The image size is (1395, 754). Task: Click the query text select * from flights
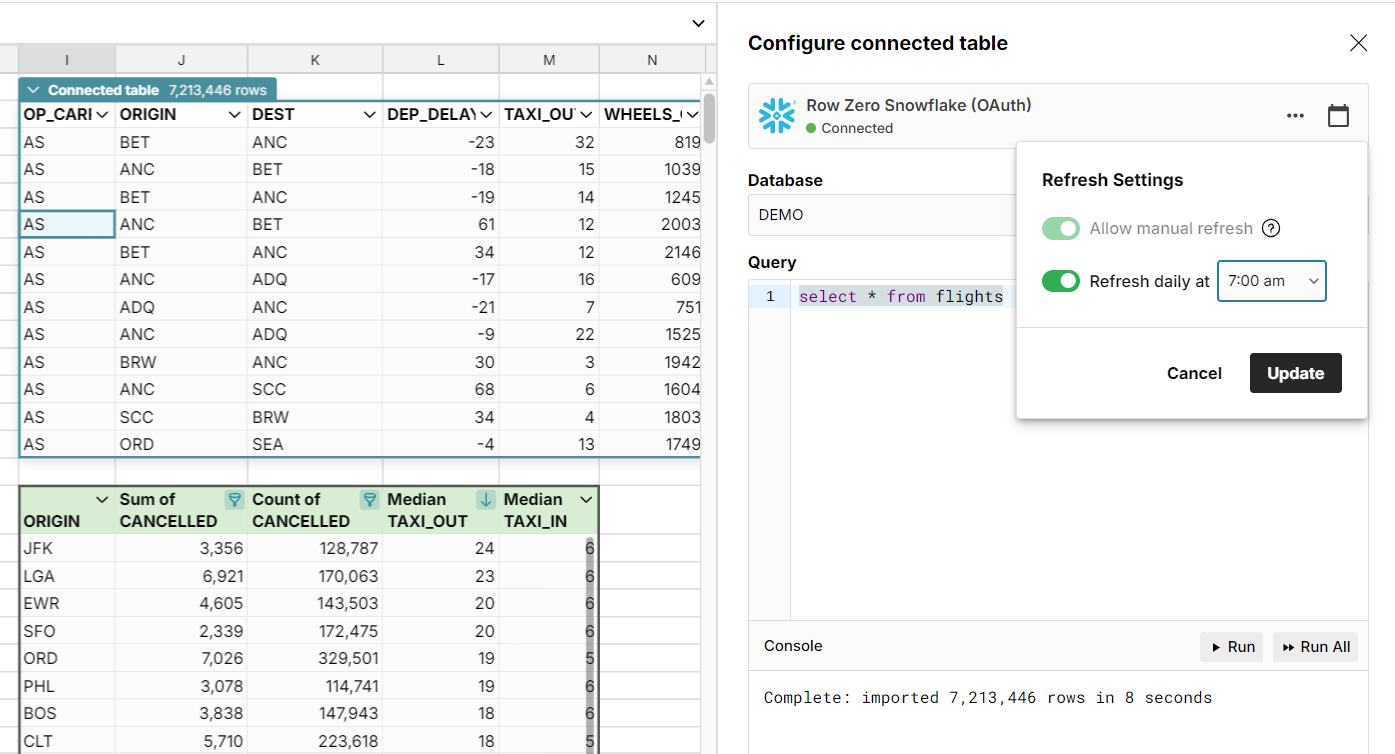[900, 296]
